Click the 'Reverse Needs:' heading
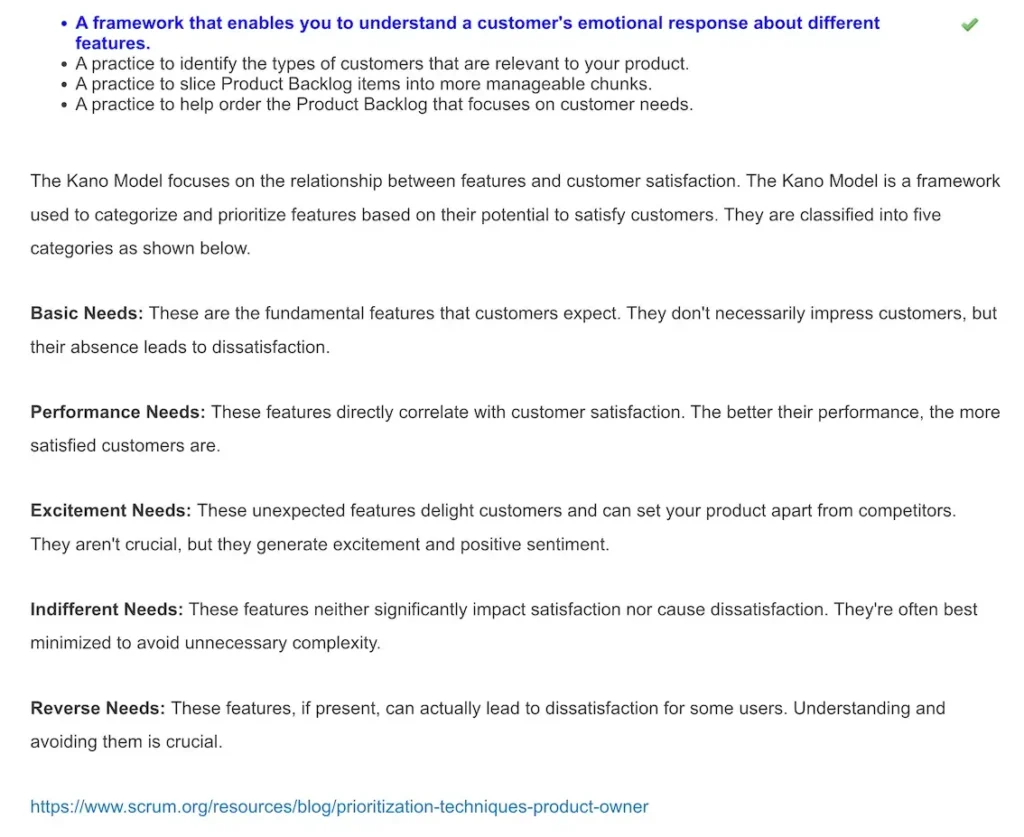The height and width of the screenshot is (837, 1024). click(x=97, y=708)
